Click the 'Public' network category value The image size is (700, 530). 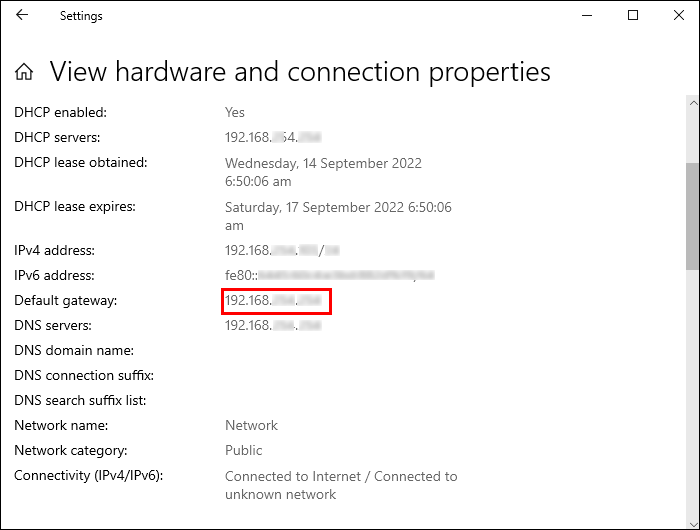tap(244, 450)
